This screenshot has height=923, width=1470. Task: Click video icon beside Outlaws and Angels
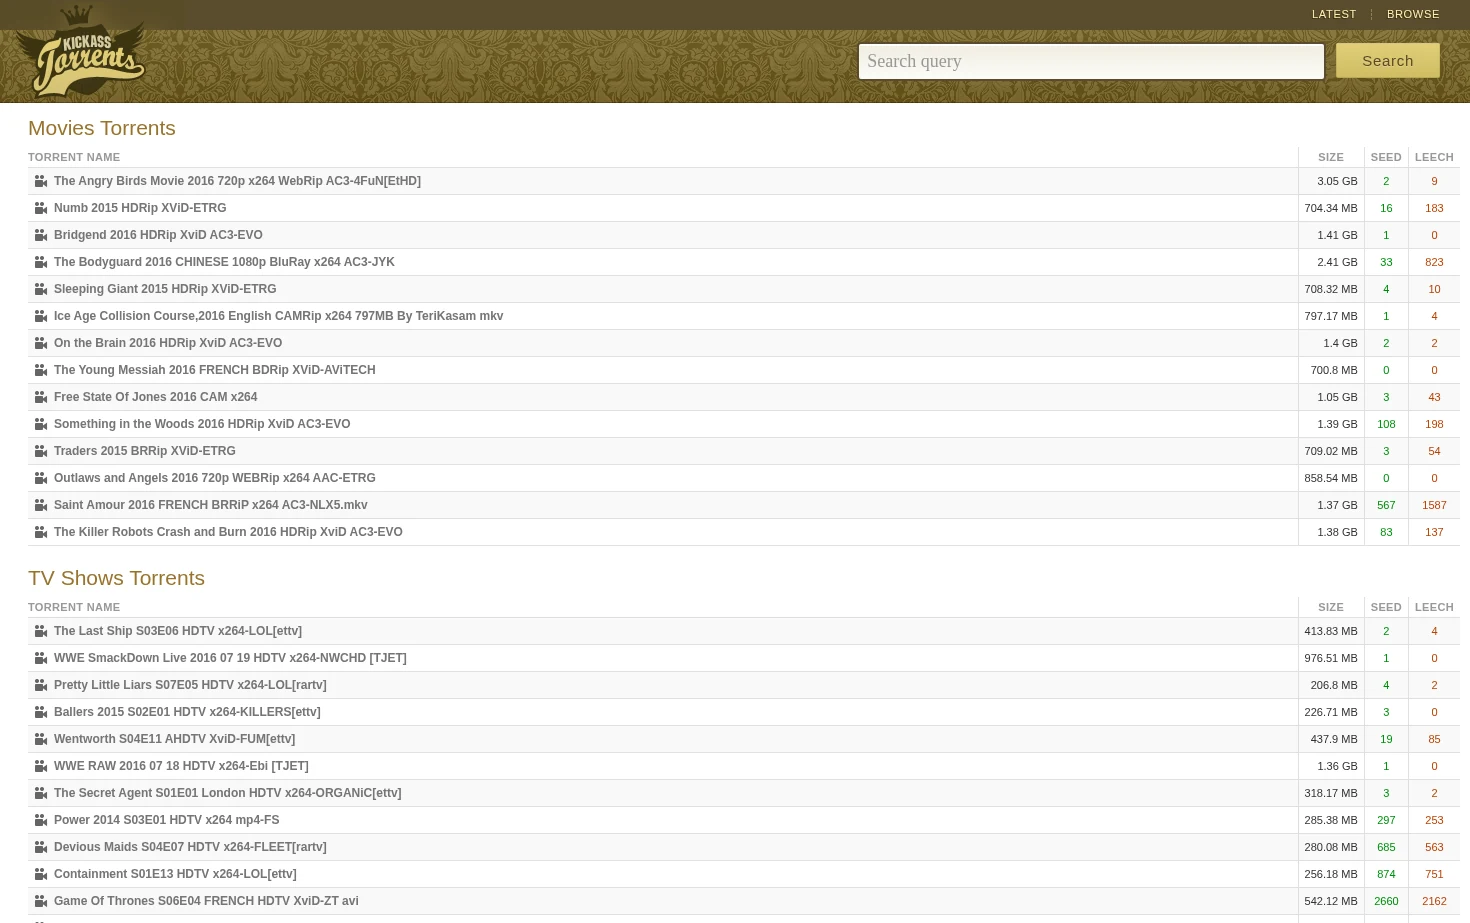(41, 478)
